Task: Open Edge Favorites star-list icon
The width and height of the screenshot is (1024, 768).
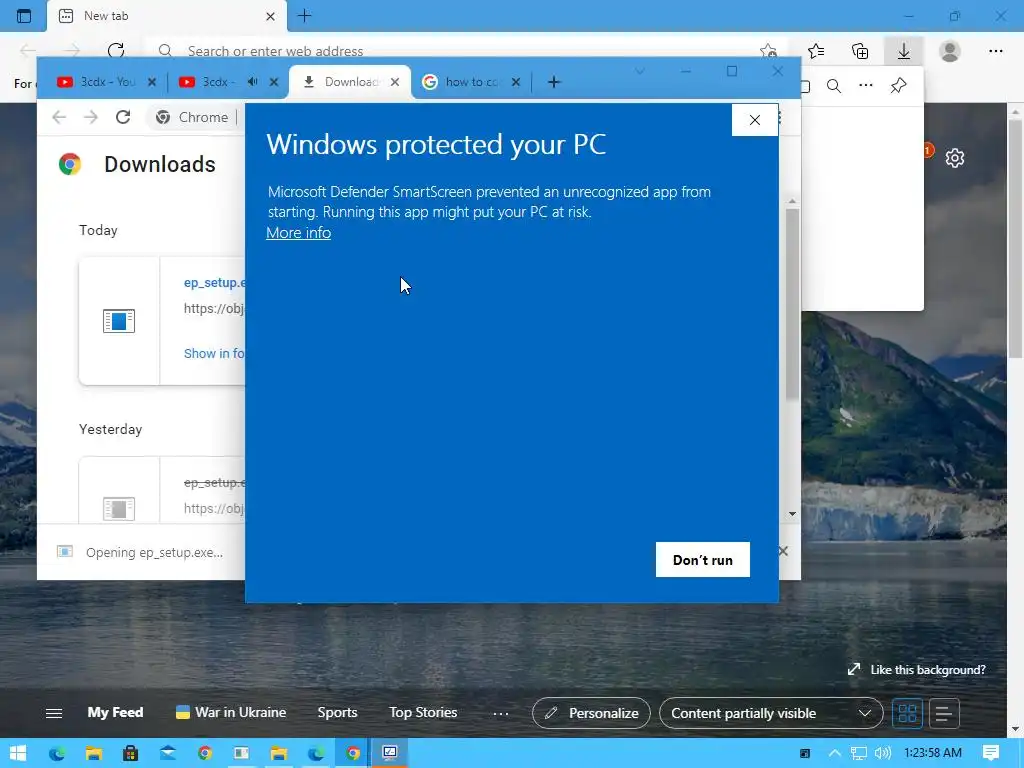Action: 816,51
